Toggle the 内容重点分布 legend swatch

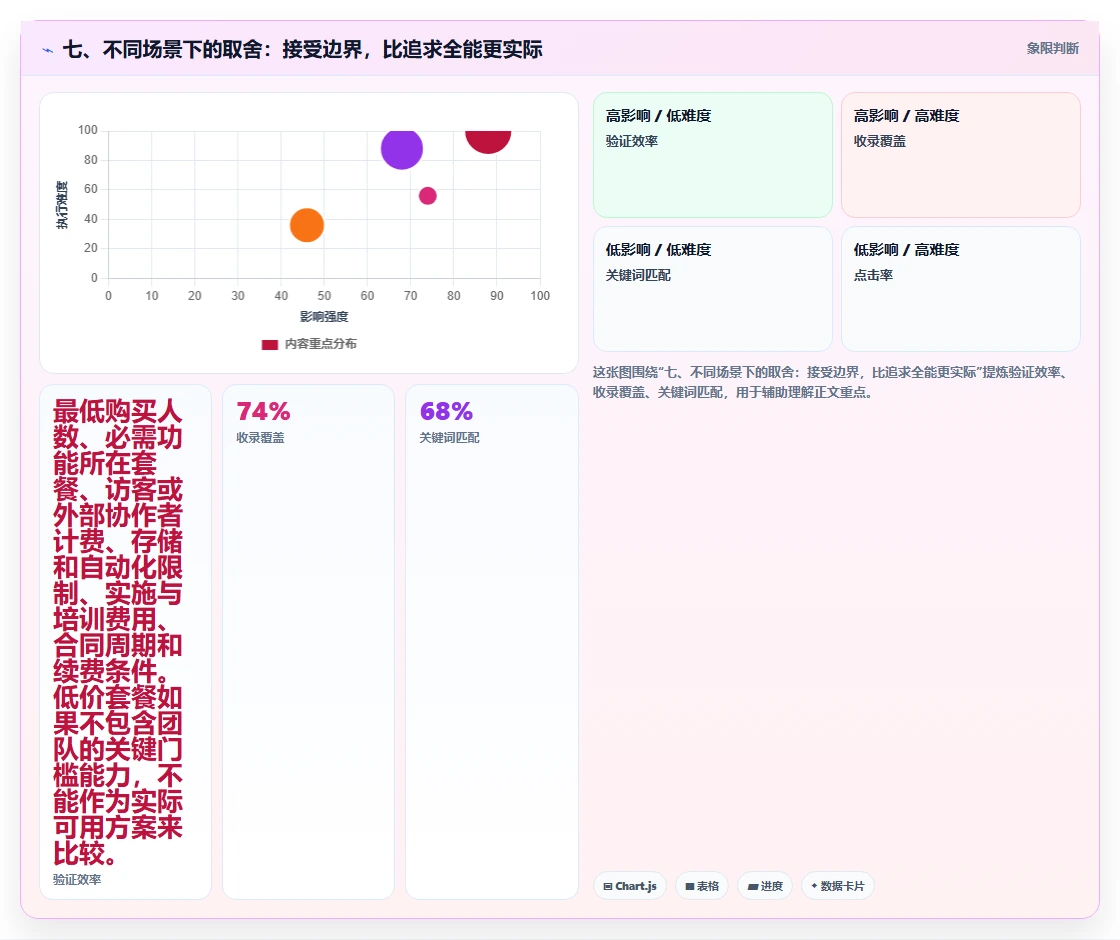pos(269,344)
